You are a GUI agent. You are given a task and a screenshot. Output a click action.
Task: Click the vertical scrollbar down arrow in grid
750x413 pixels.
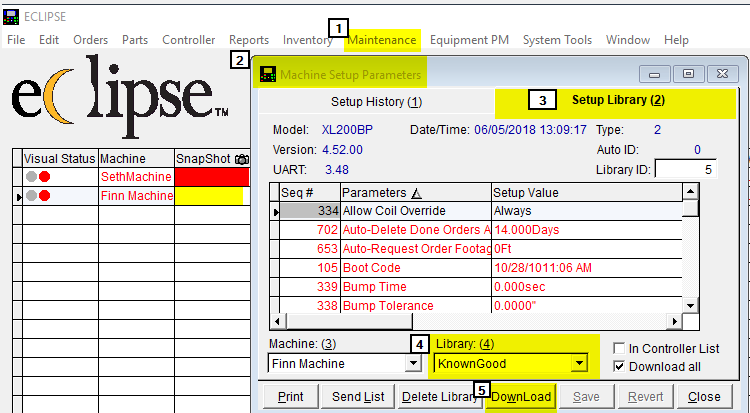point(690,305)
